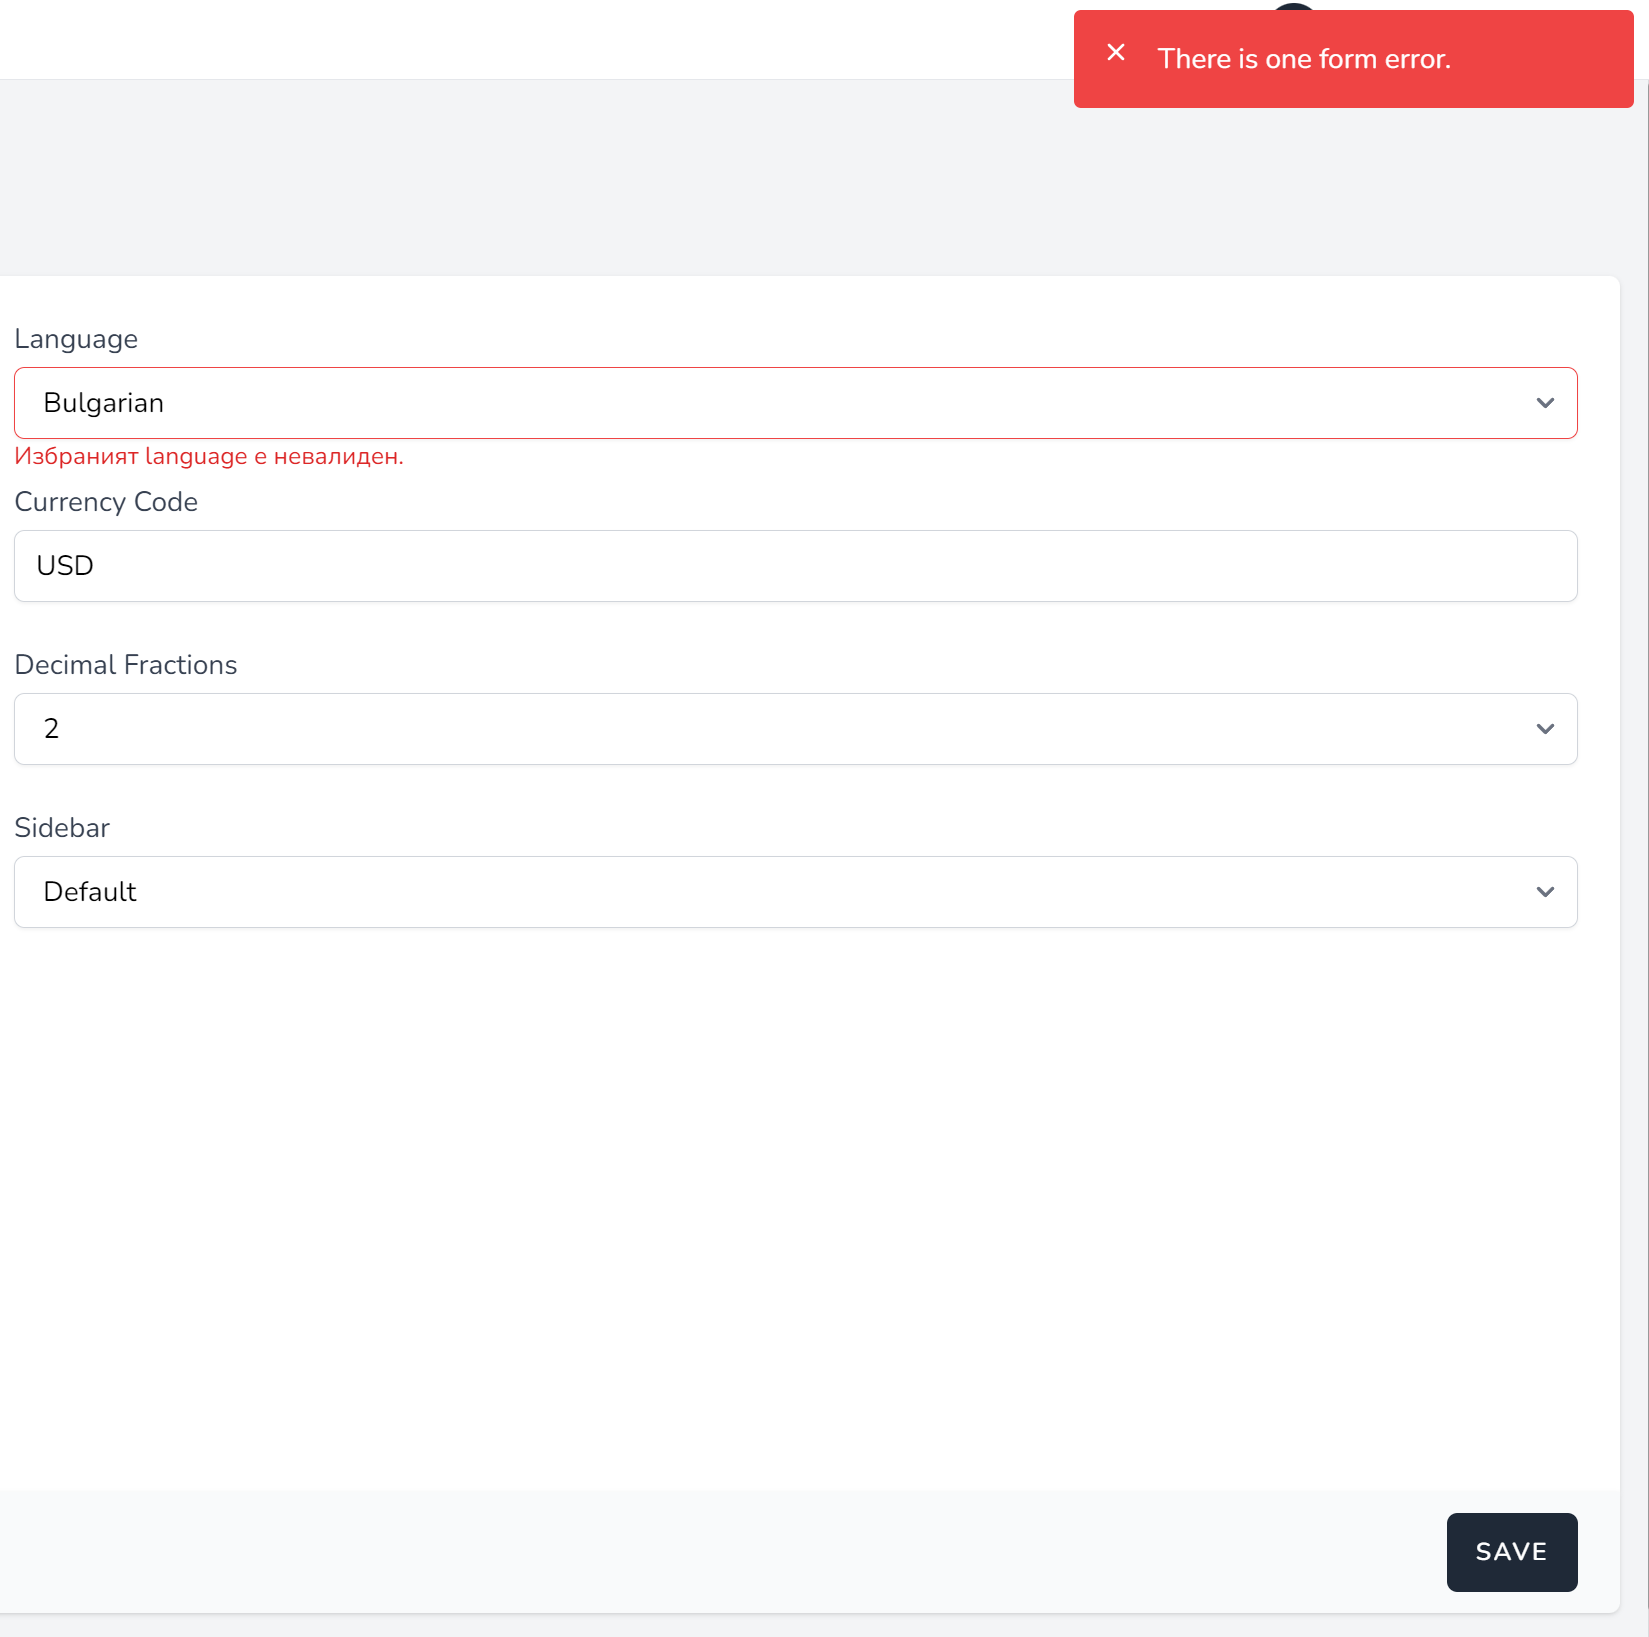
Task: Open the Sidebar select showing Default
Action: [x=796, y=892]
